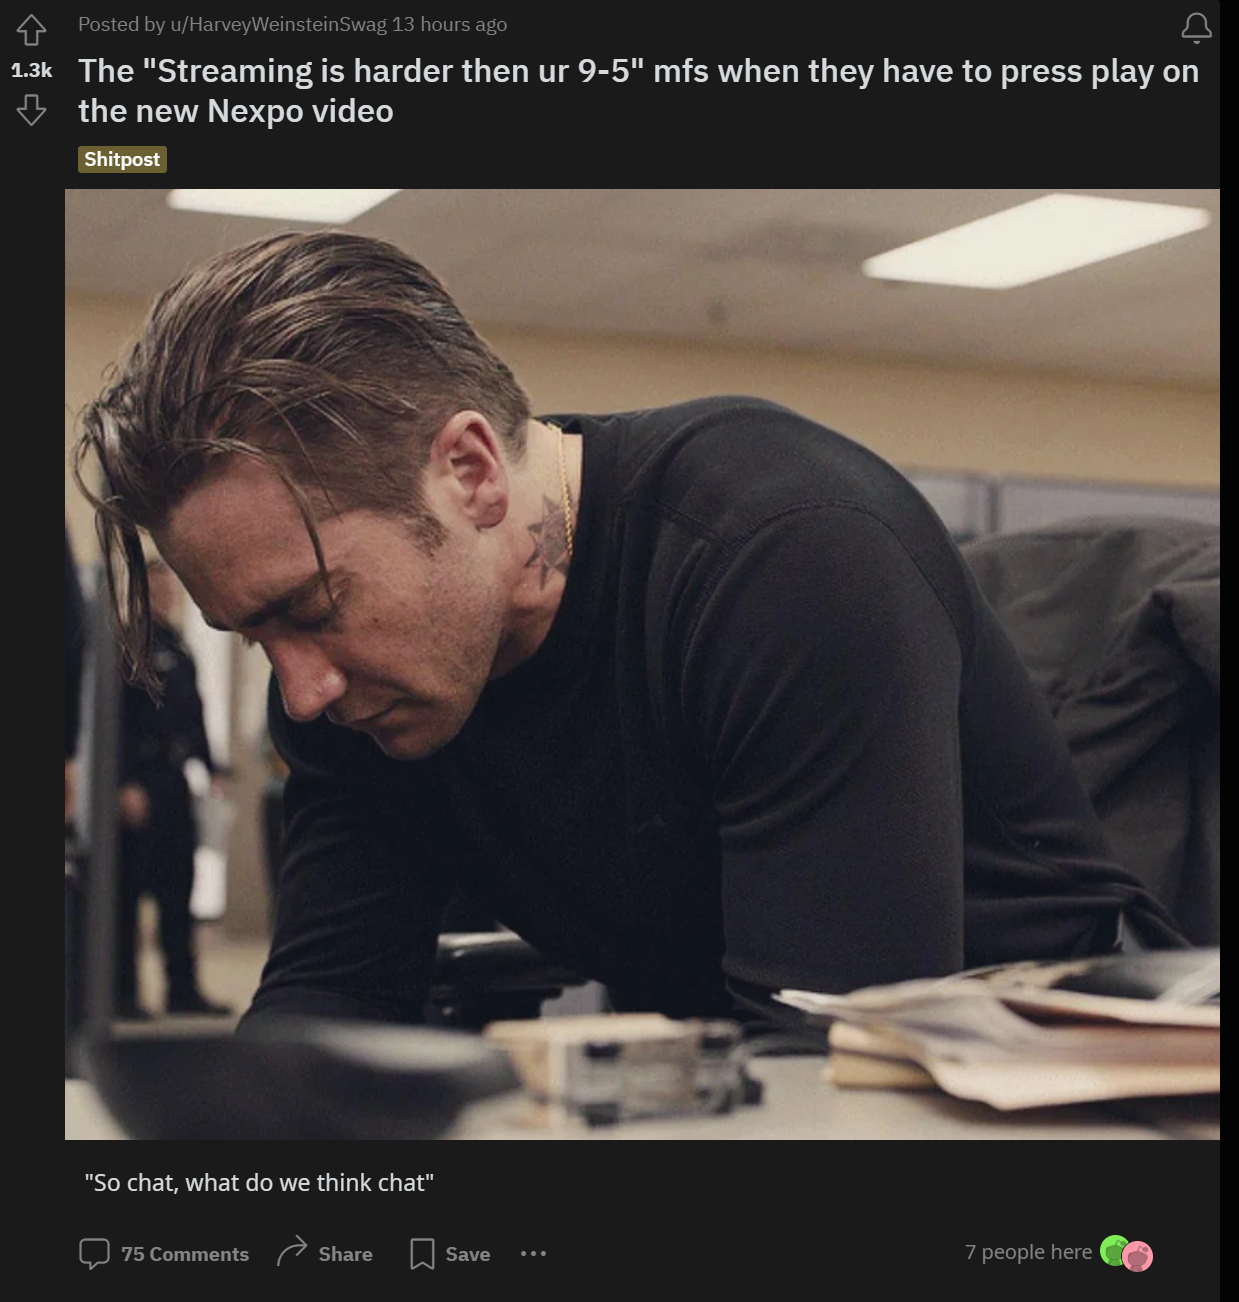This screenshot has width=1239, height=1302.
Task: Click the Share text button
Action: 345,1254
